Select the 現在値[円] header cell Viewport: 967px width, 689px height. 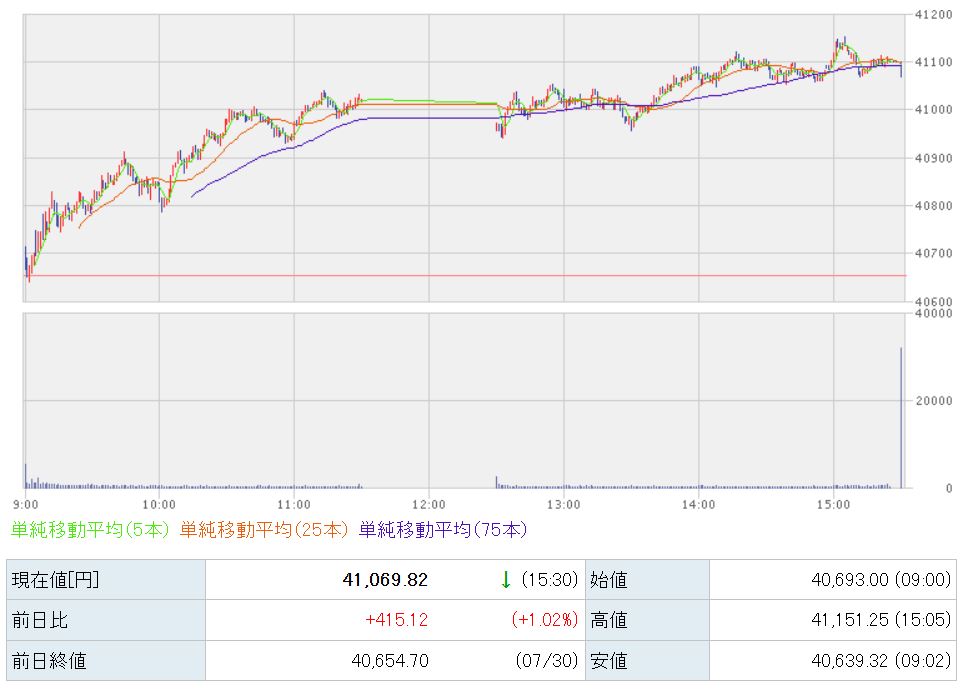pyautogui.click(x=105, y=580)
